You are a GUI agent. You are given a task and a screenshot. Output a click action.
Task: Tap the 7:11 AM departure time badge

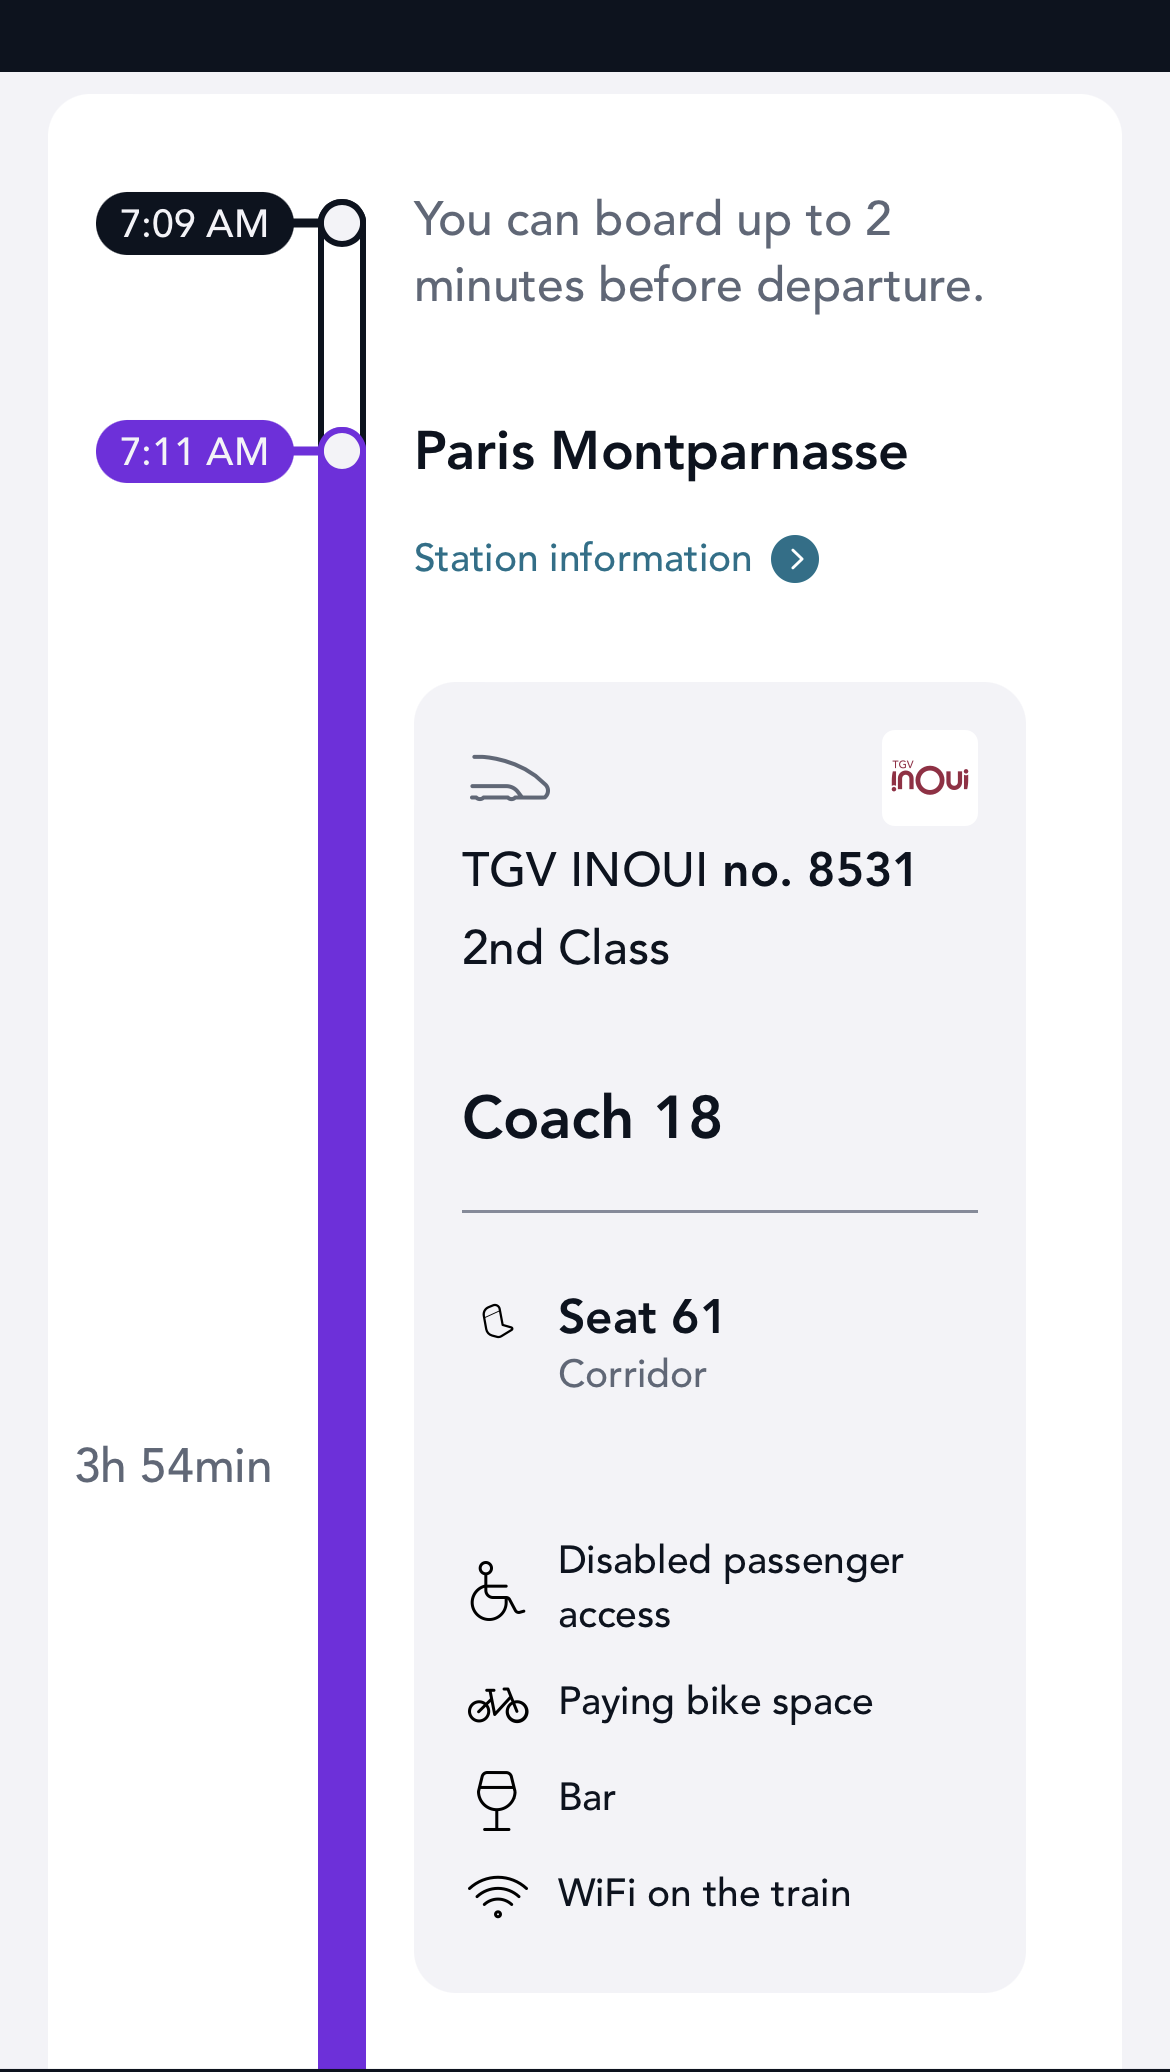pyautogui.click(x=194, y=452)
